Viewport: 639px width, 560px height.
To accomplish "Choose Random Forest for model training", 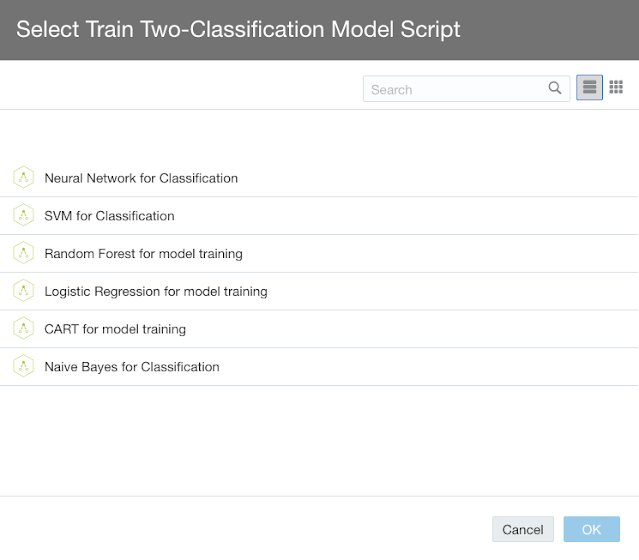I will point(143,254).
